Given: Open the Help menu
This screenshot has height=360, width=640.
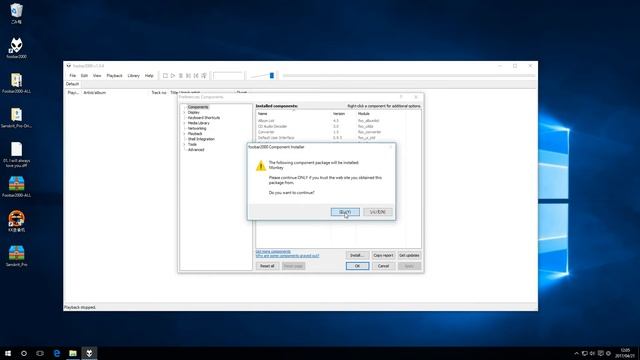Looking at the screenshot, I should 149,76.
